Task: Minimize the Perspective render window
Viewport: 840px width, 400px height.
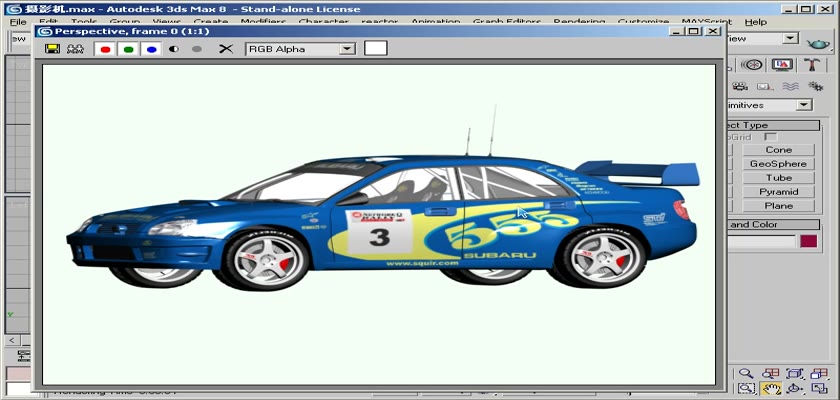Action: [x=678, y=31]
